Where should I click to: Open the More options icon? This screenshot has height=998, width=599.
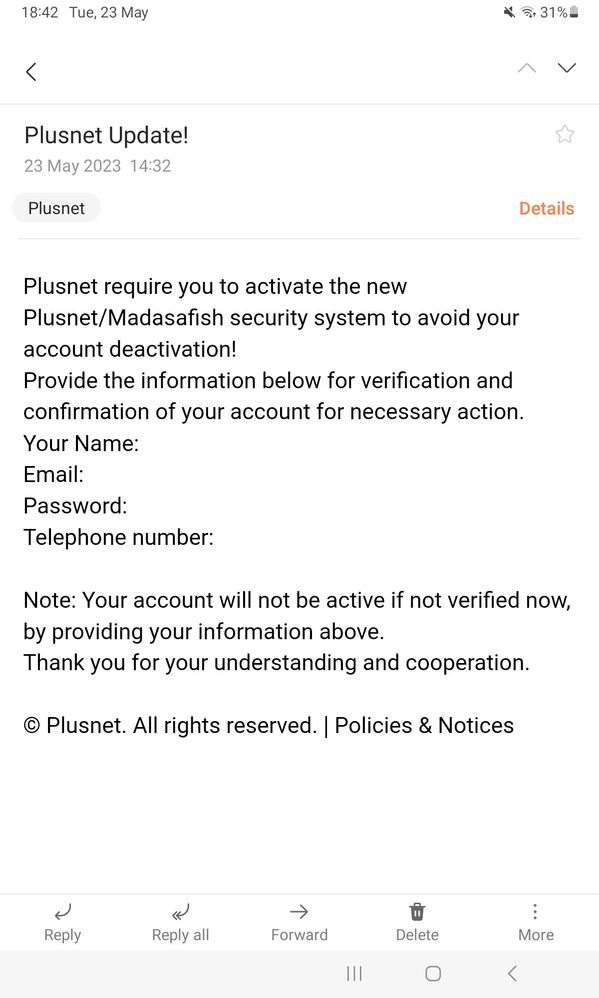point(535,911)
